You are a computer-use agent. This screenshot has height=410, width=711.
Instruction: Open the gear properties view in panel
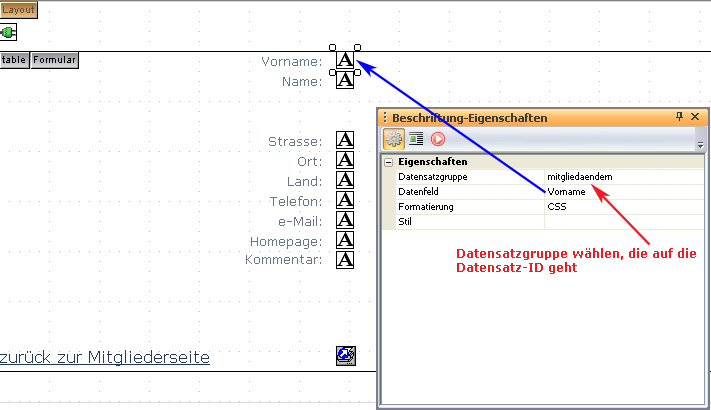click(x=394, y=139)
